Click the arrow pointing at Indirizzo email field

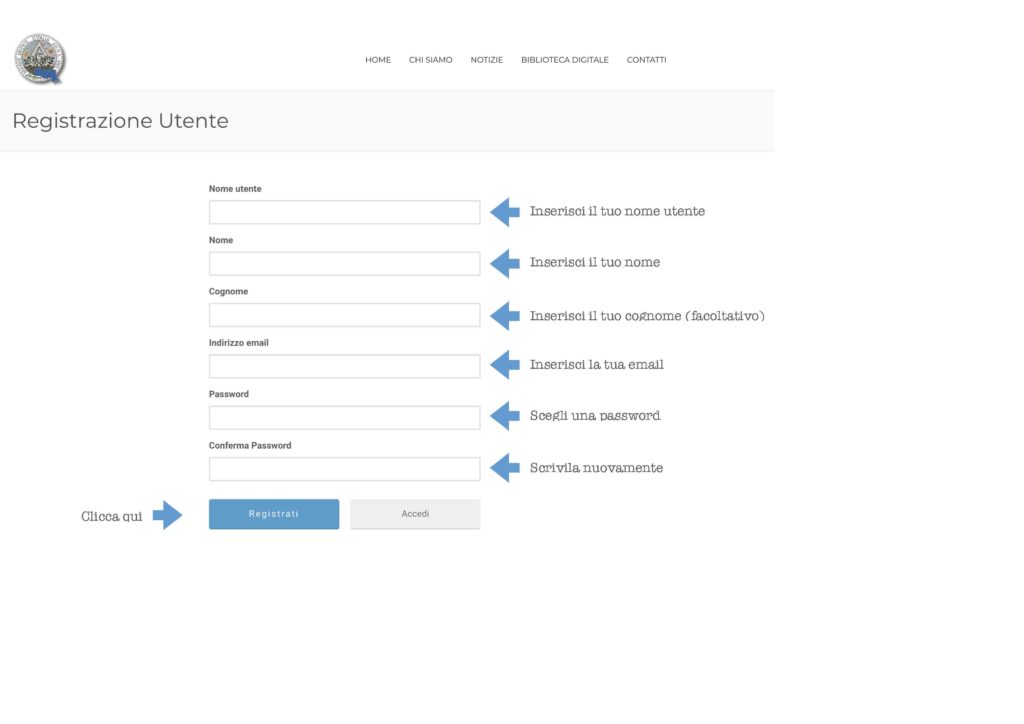coord(505,365)
